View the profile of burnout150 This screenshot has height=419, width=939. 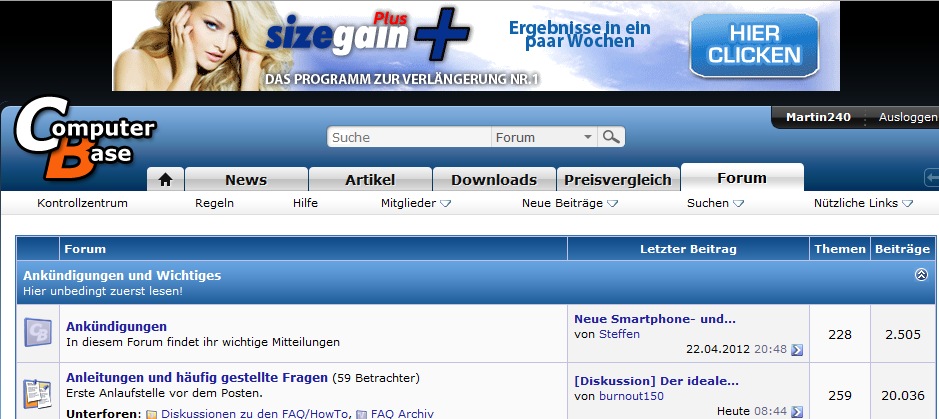click(x=631, y=396)
